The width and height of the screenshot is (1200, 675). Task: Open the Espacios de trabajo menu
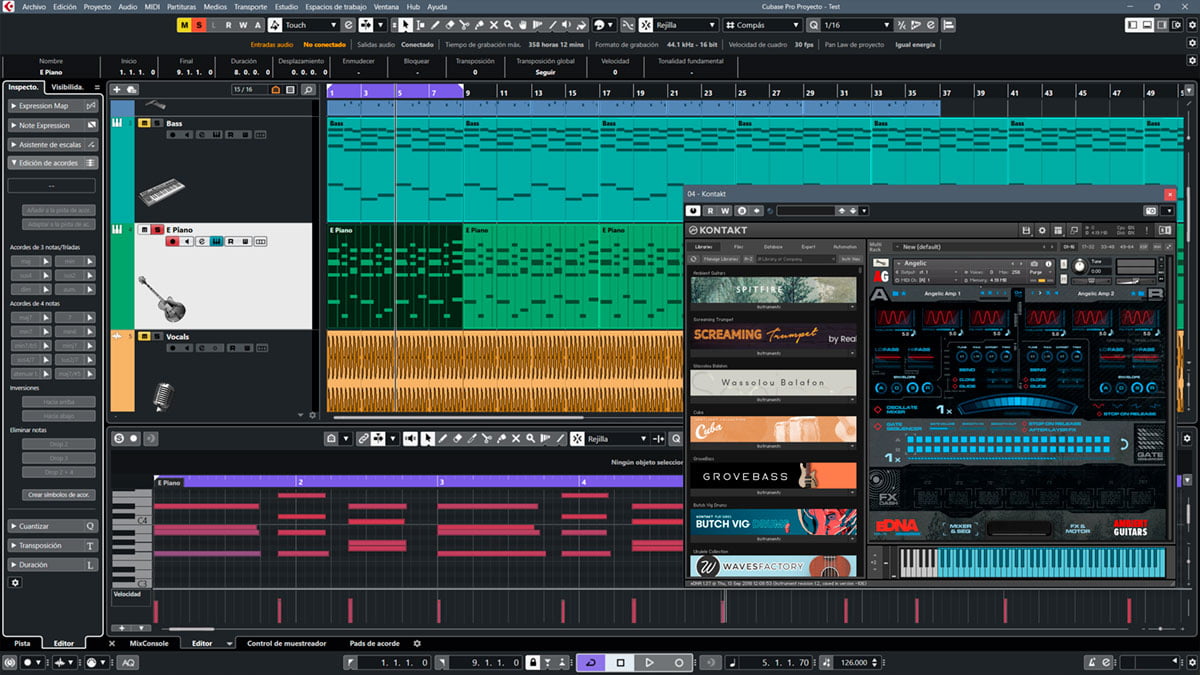336,6
